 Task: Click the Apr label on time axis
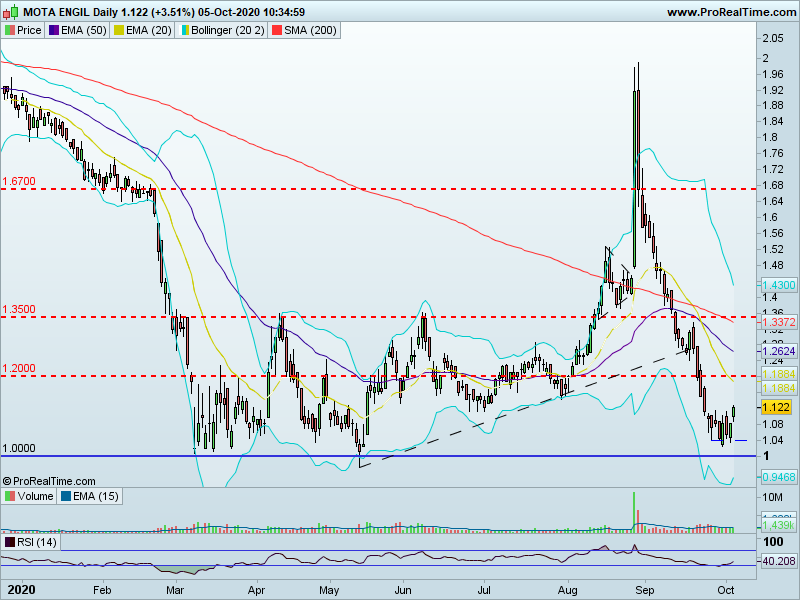click(256, 590)
